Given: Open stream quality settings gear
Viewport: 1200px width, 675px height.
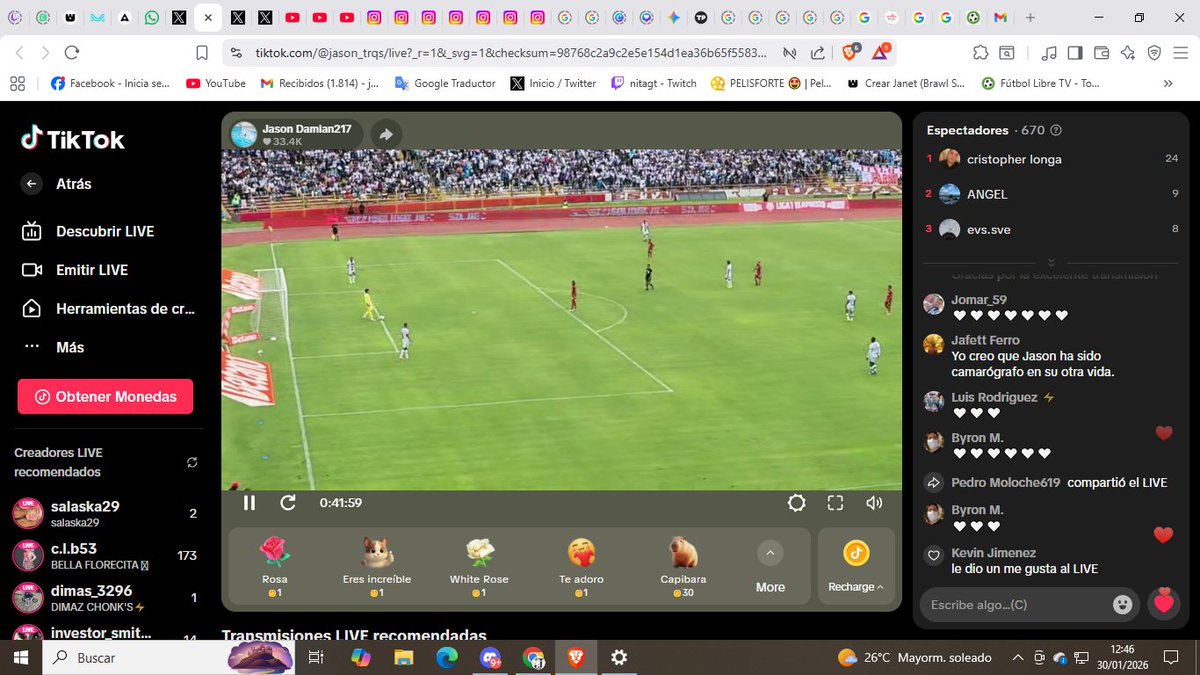Looking at the screenshot, I should 796,503.
